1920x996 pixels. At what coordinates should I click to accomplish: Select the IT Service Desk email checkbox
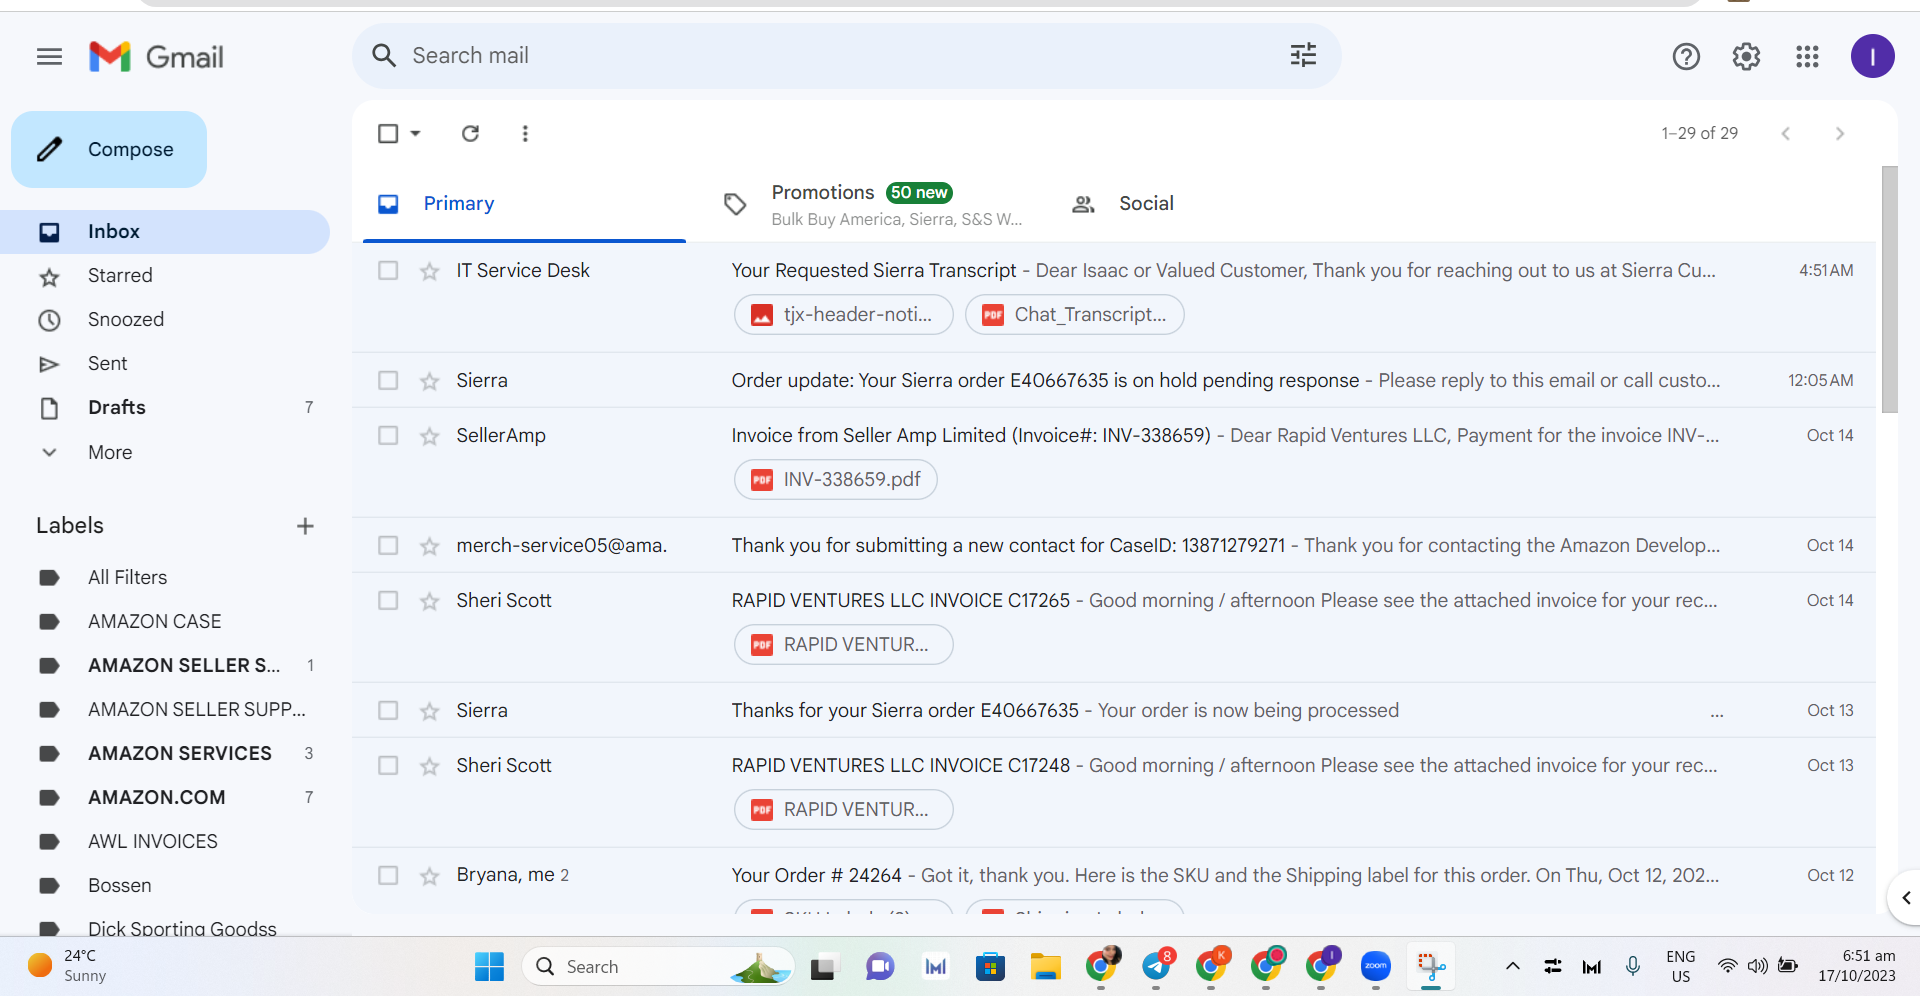[388, 270]
